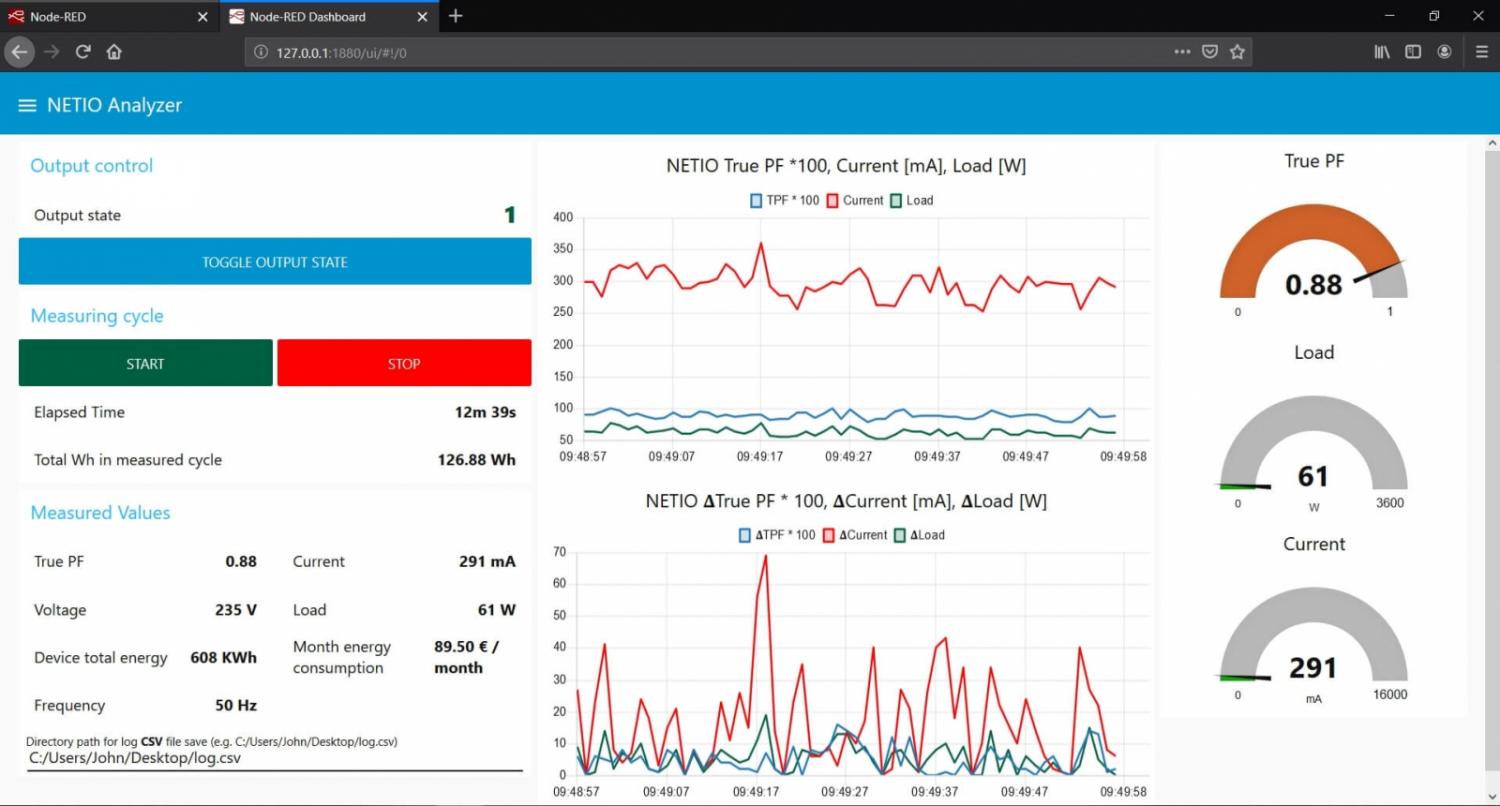Open the Pocket save icon
Image resolution: width=1500 pixels, height=806 pixels.
tap(1210, 52)
